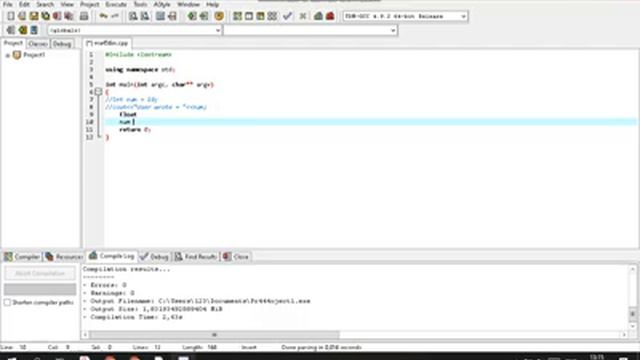Click the Open file toolbar icon
Image resolution: width=640 pixels, height=360 pixels.
pyautogui.click(x=22, y=16)
